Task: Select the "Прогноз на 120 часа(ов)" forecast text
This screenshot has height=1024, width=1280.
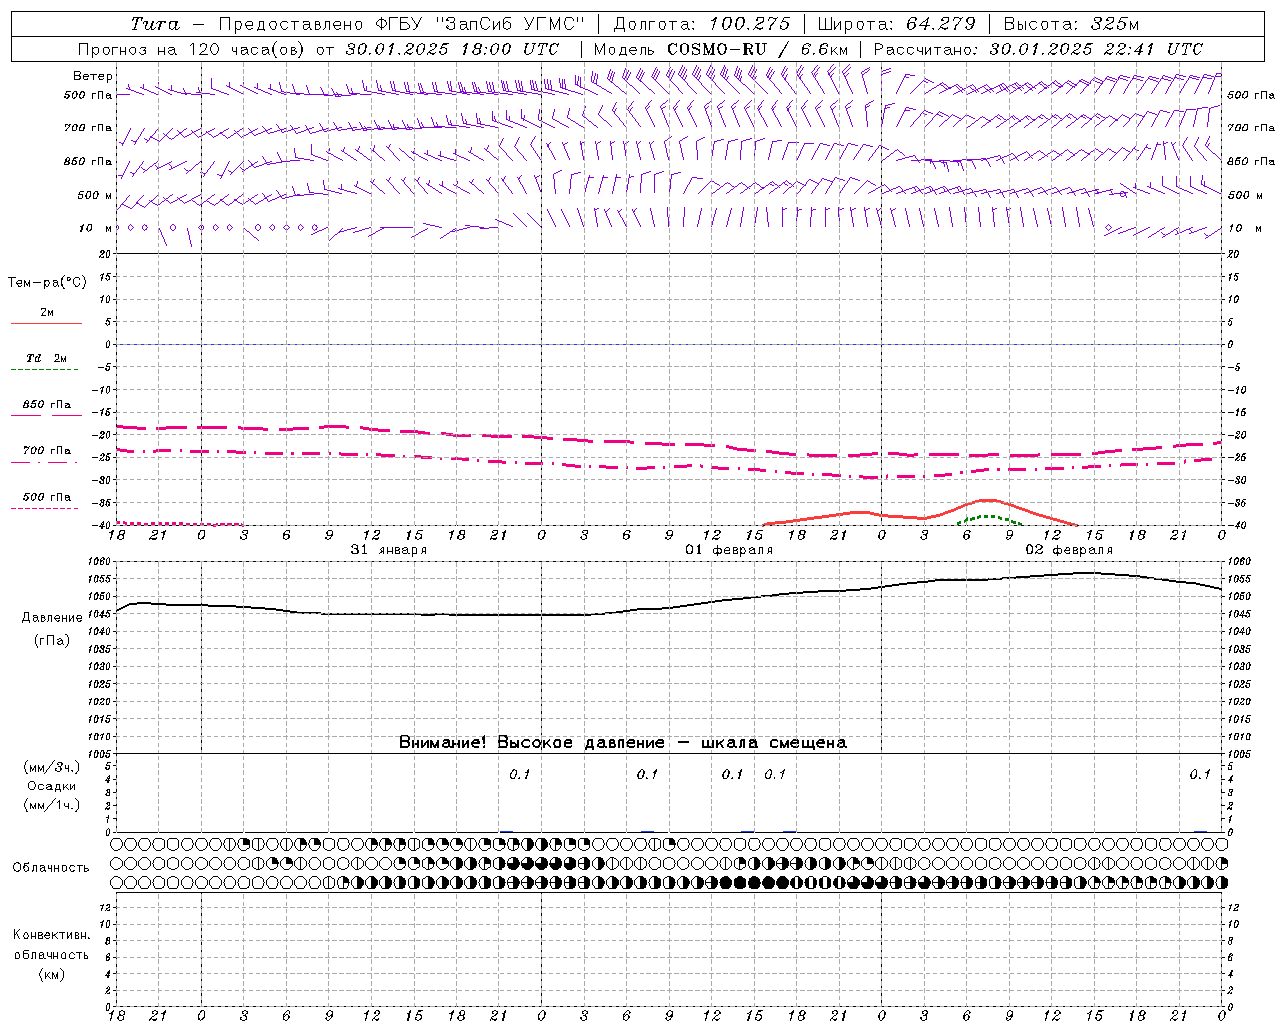Action: [x=192, y=49]
